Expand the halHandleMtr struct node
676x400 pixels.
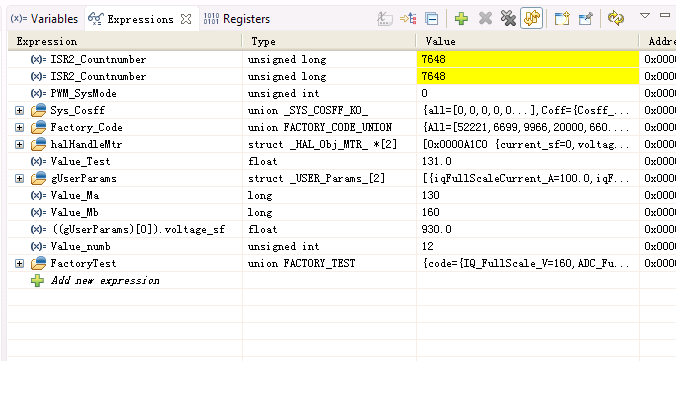tap(19, 144)
